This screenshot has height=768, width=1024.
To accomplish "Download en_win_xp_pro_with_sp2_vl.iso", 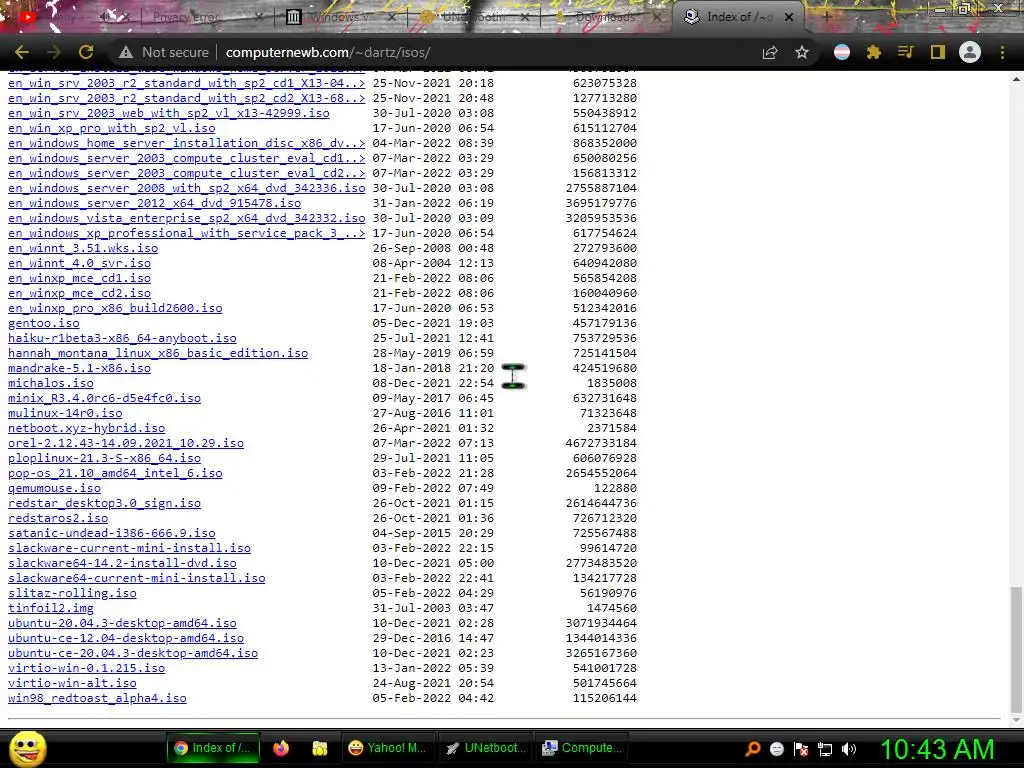I will [112, 129].
